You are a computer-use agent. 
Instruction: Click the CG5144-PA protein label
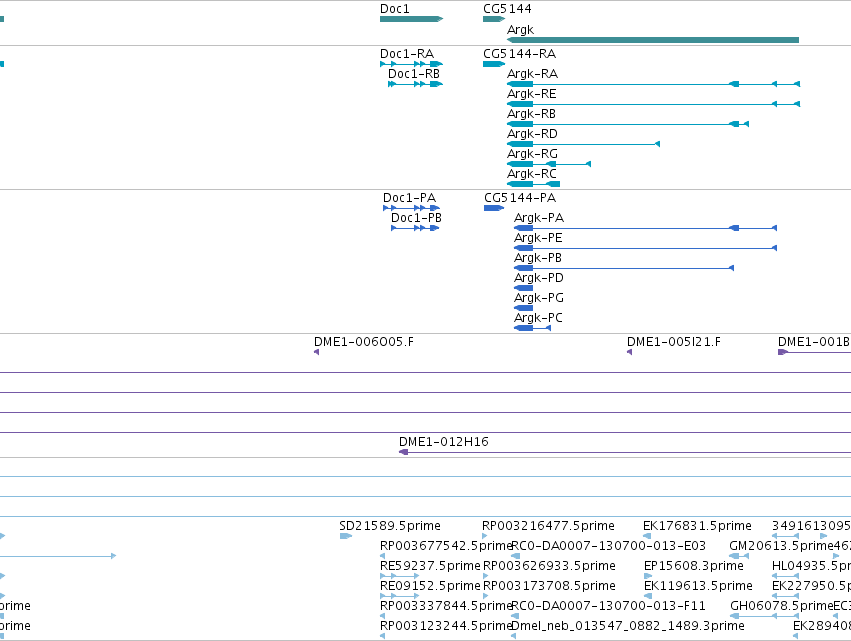(x=520, y=198)
